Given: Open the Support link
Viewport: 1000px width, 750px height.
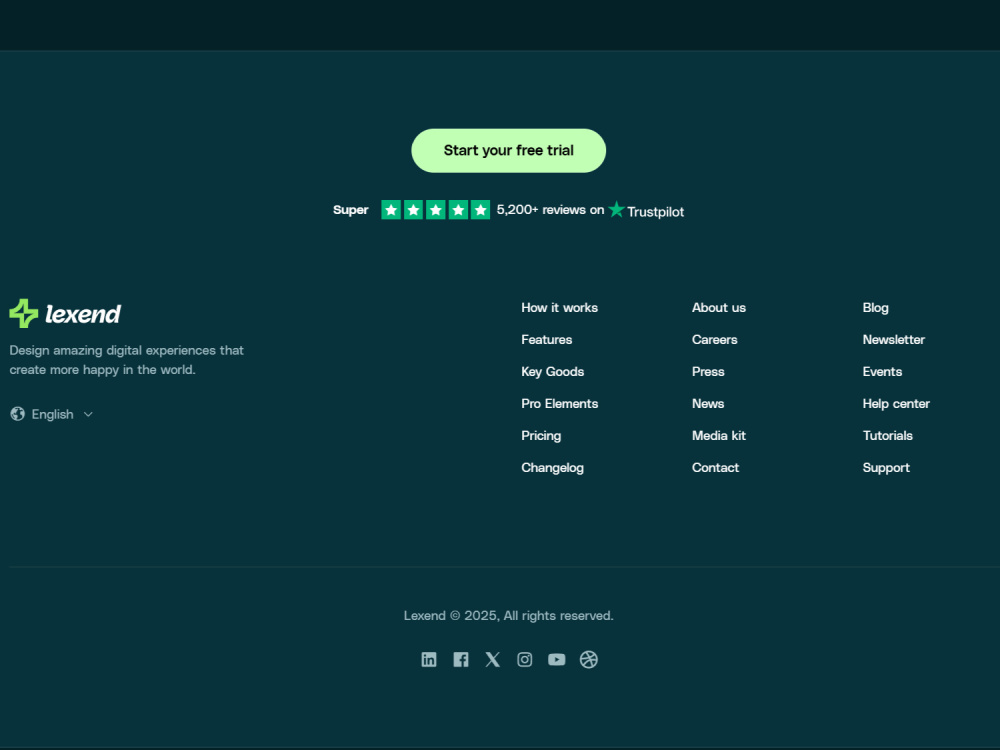Looking at the screenshot, I should coord(886,467).
